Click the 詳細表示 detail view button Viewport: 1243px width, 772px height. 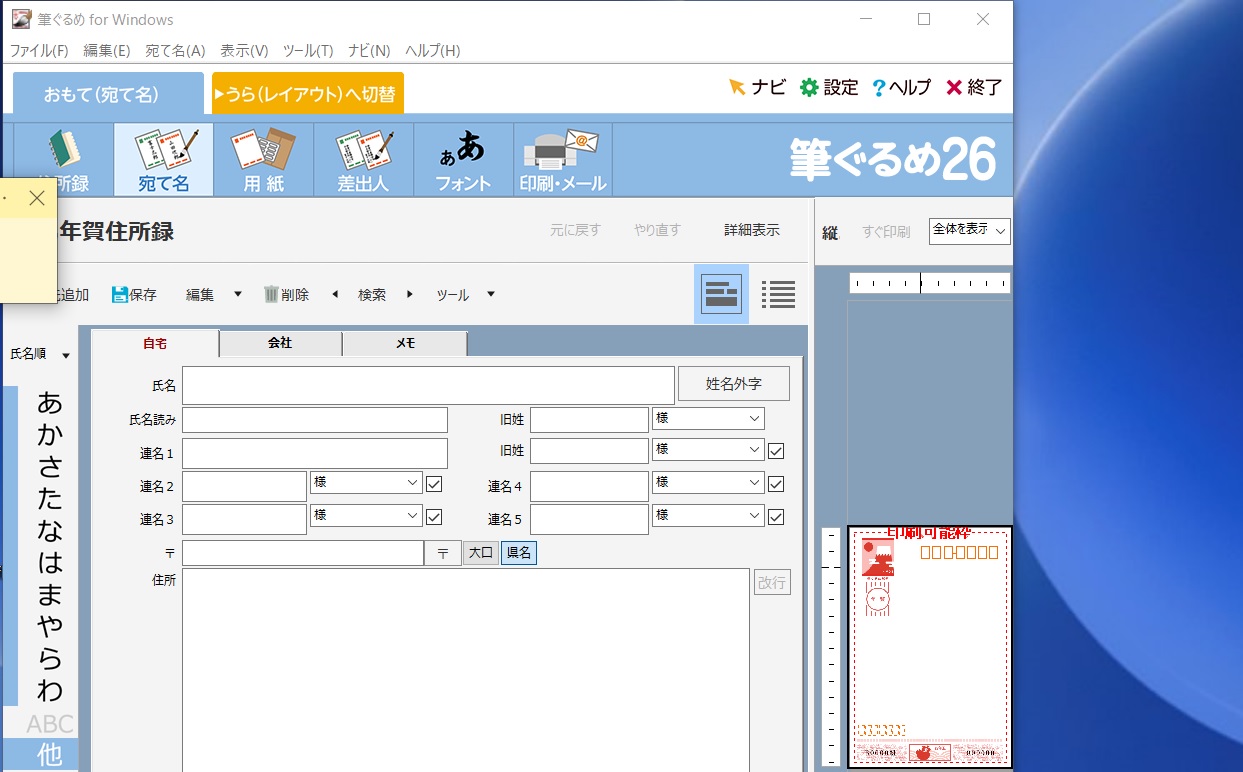[752, 230]
